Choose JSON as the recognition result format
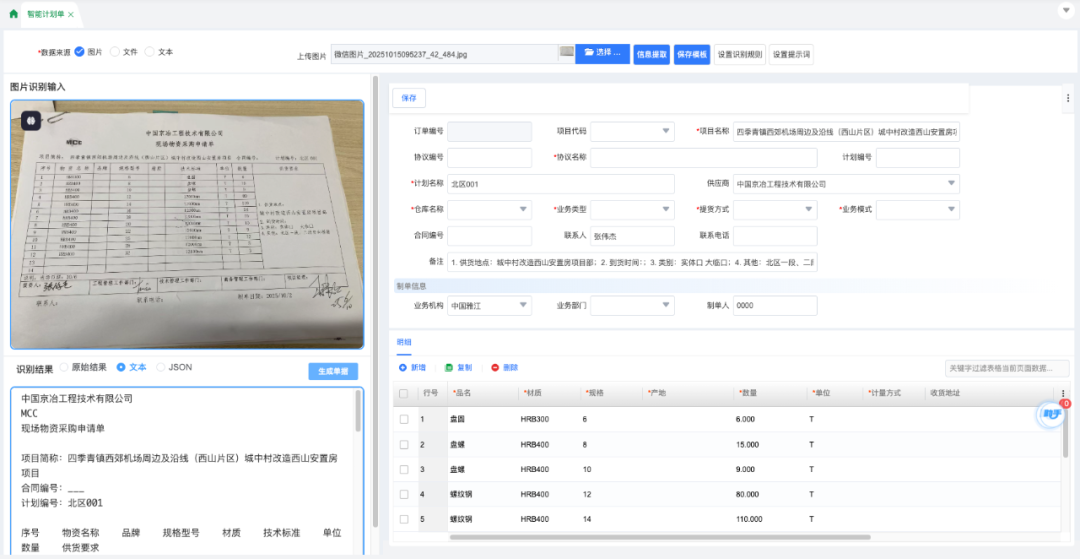 [x=160, y=367]
